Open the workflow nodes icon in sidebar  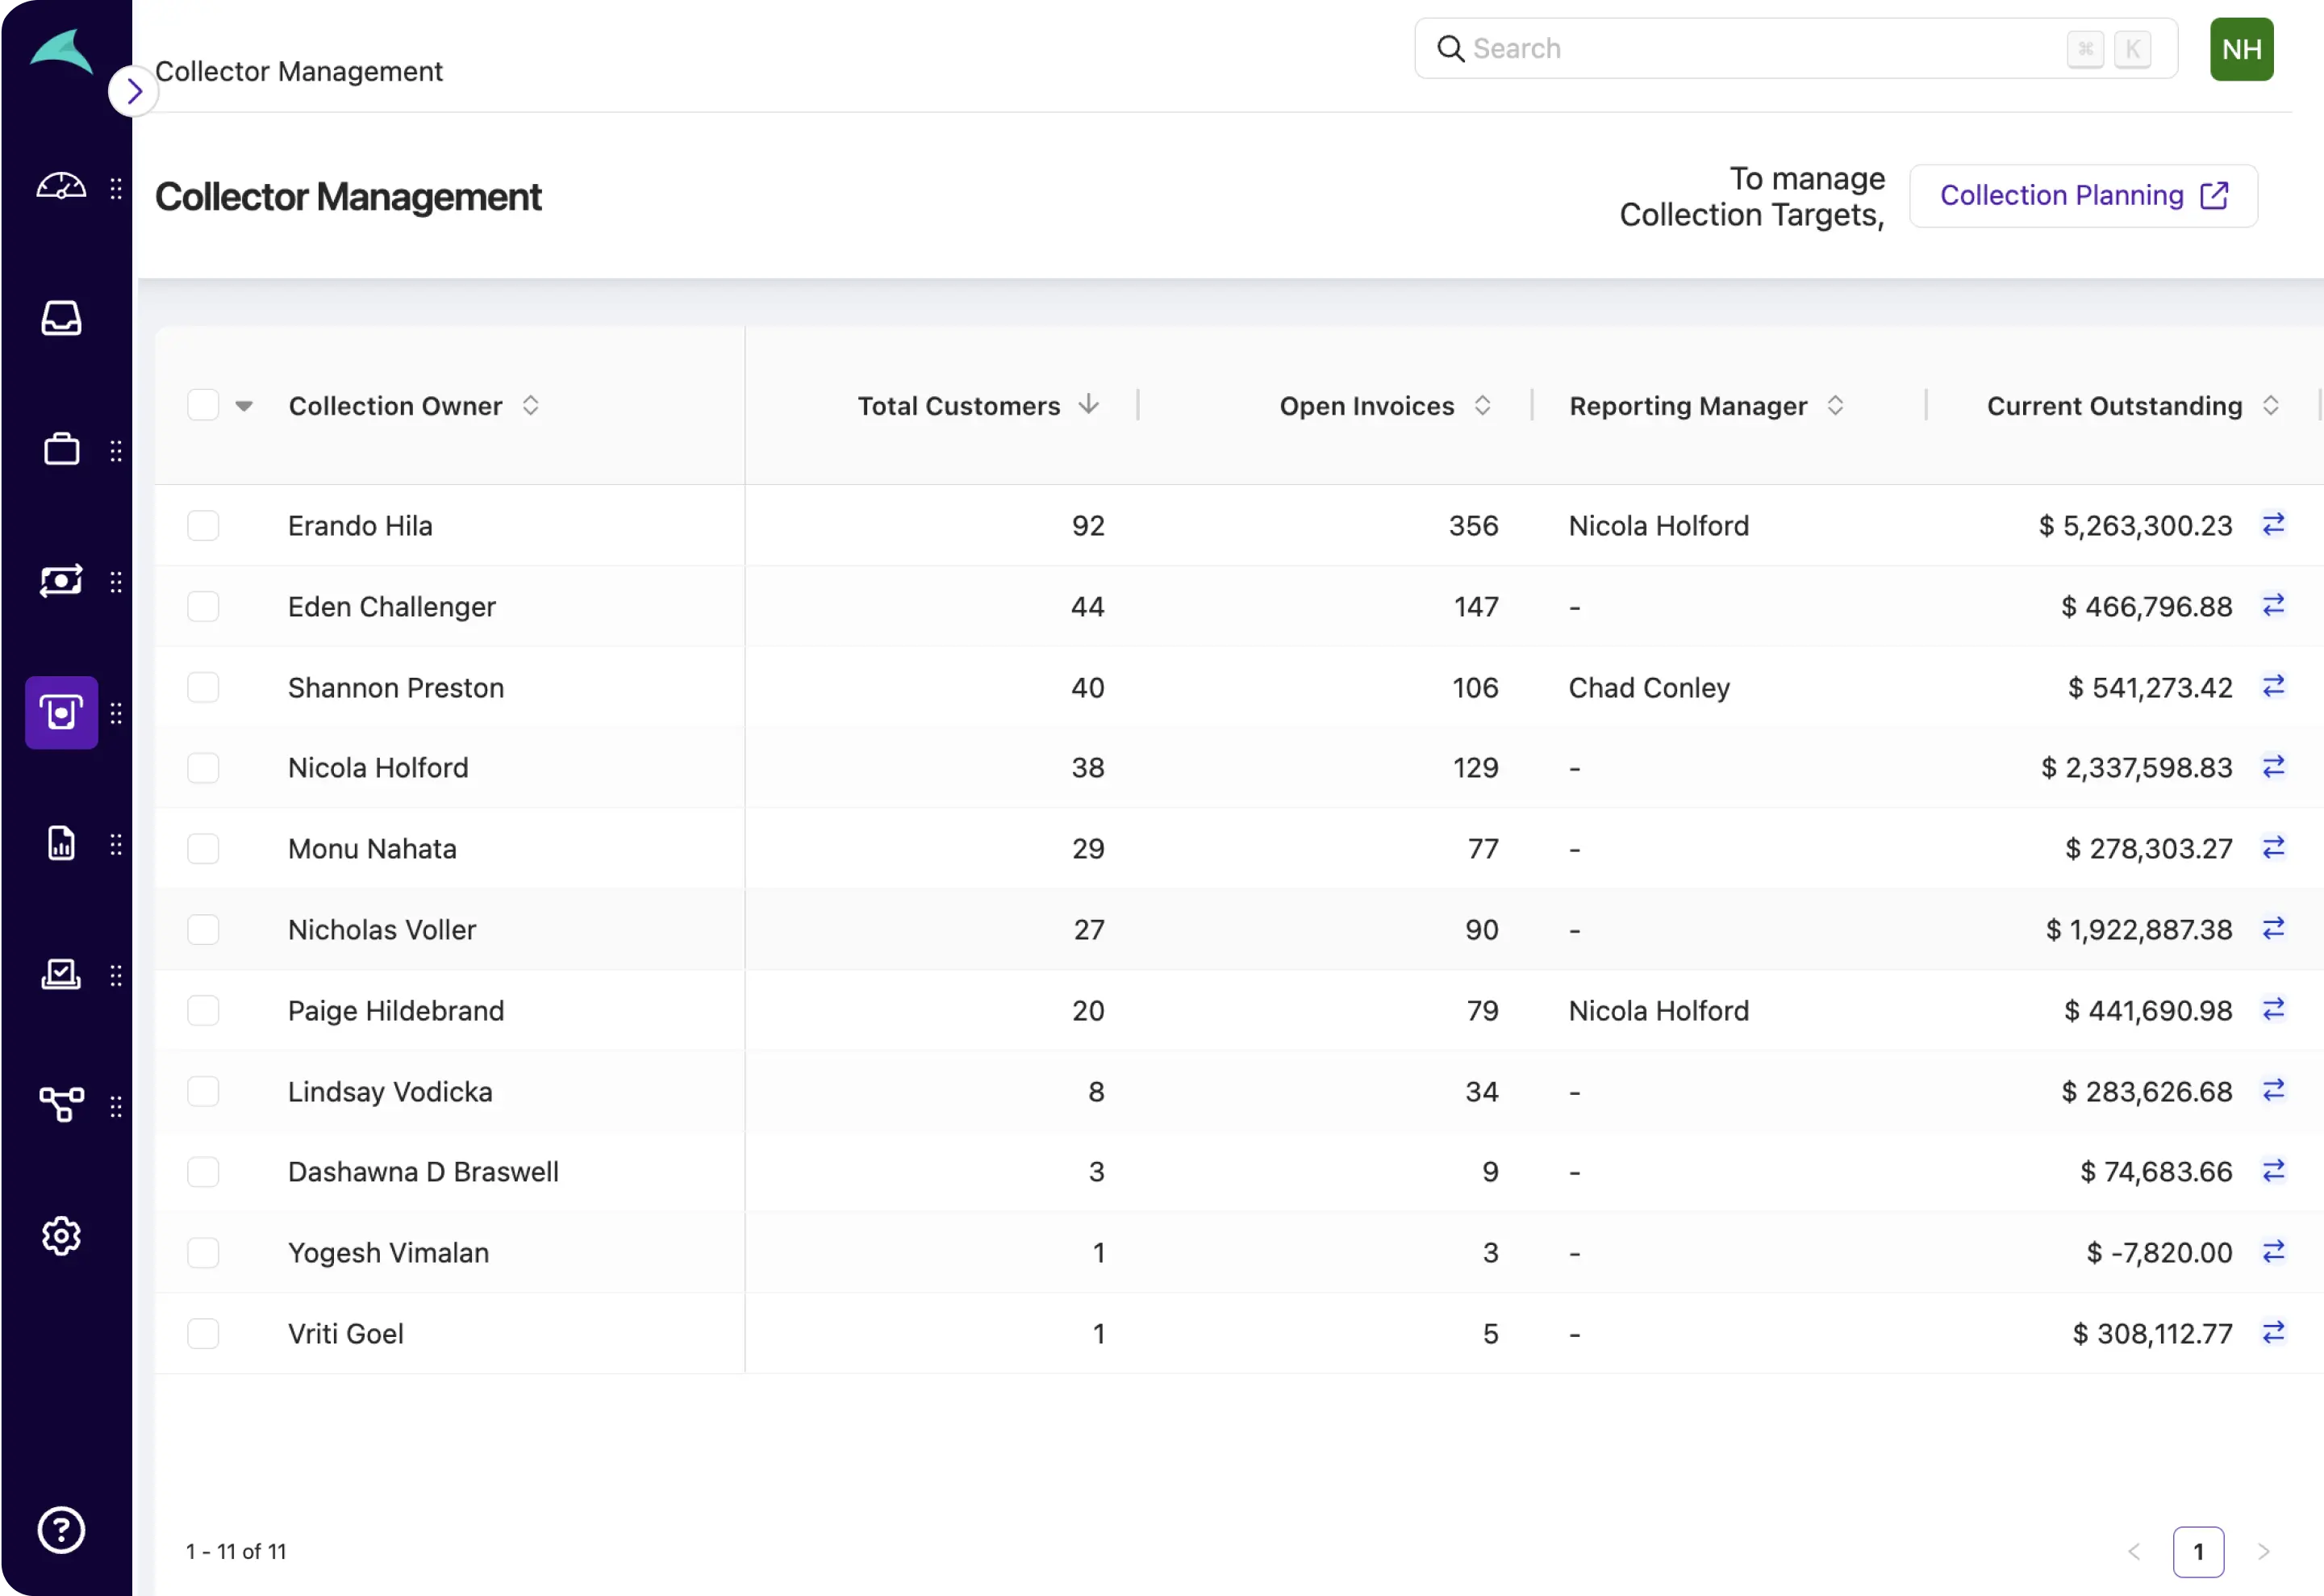point(61,1105)
